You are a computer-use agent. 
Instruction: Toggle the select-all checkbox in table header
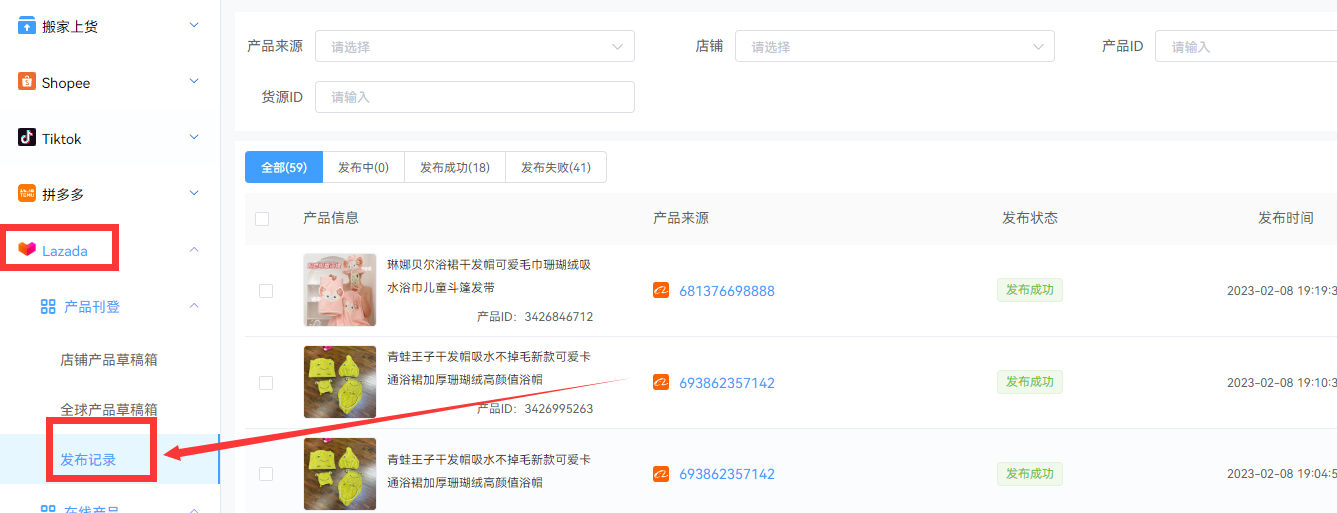(262, 219)
